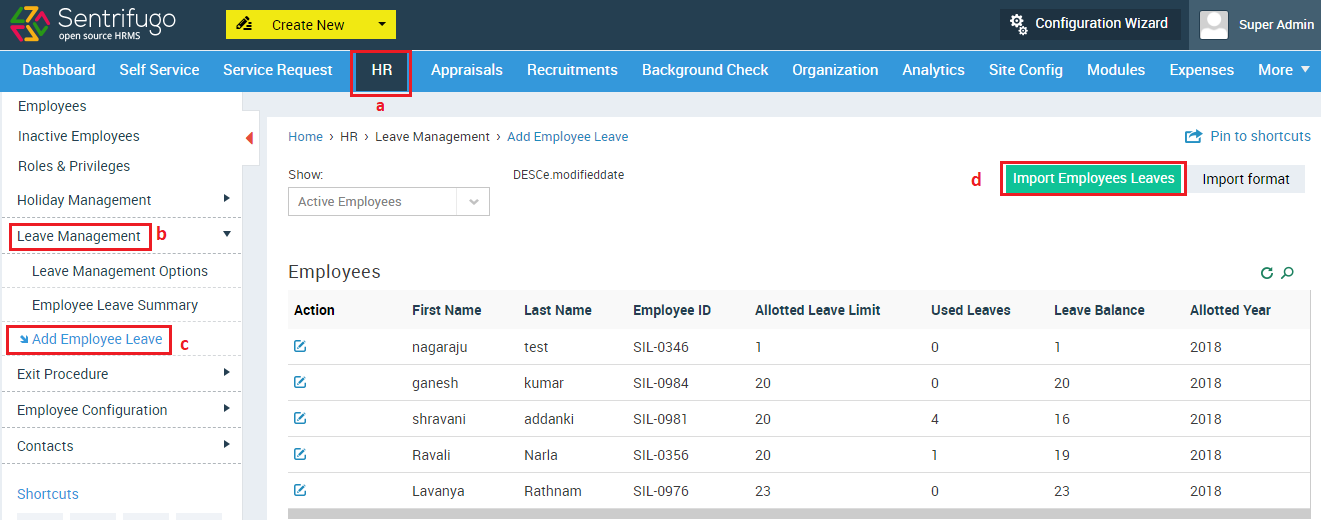The height and width of the screenshot is (520, 1321).
Task: Open the Expenses menu
Action: tap(1202, 70)
